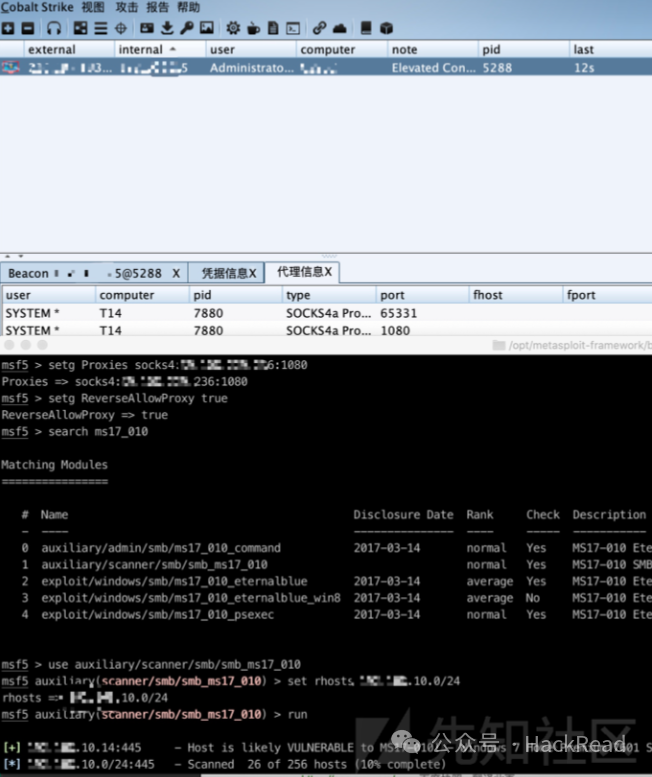Click exploit/windows/smb/ms17_010_eternalblue module line
Viewport: 652px width, 777px height.
[x=174, y=581]
